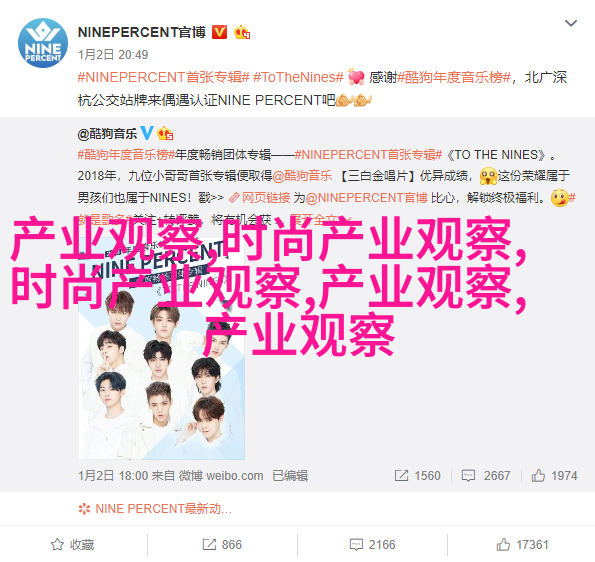Like the post with 17361 thumbs up
The width and height of the screenshot is (595, 562).
coord(523,545)
